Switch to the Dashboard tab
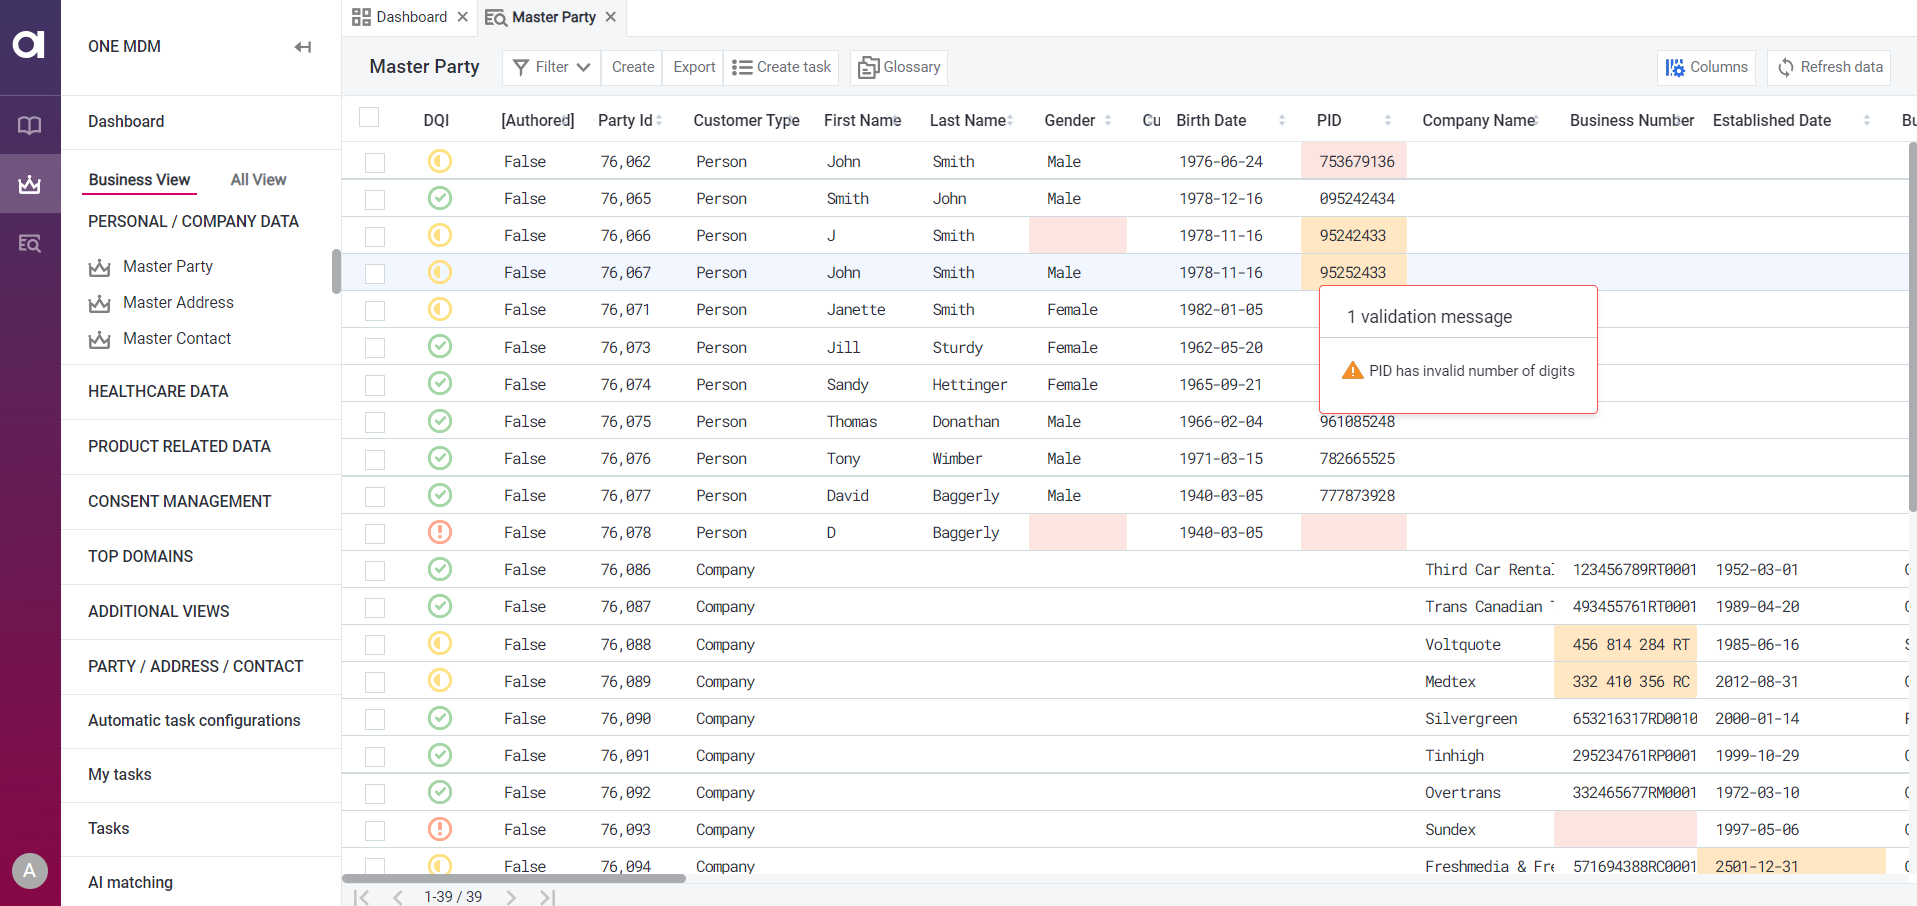 pos(410,17)
